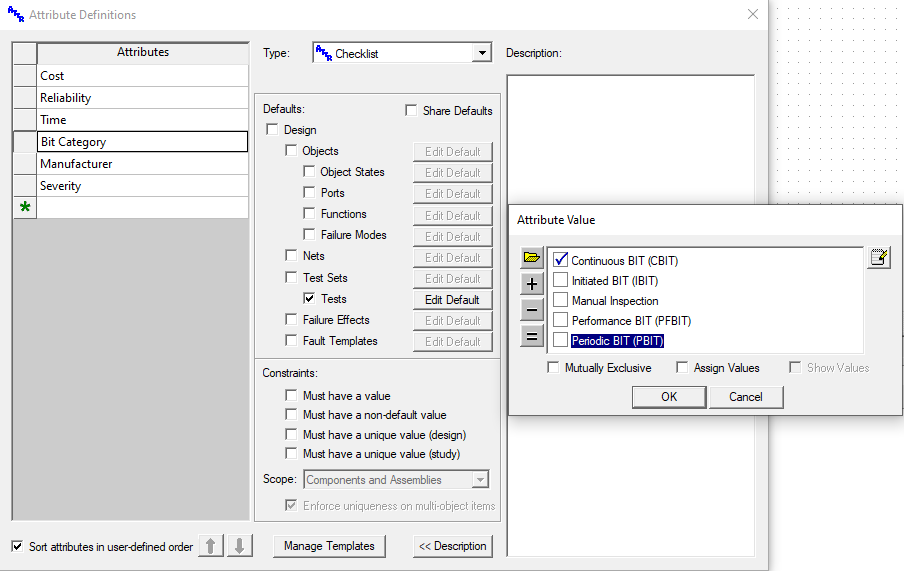Check the Nets box
This screenshot has width=904, height=571.
click(291, 255)
